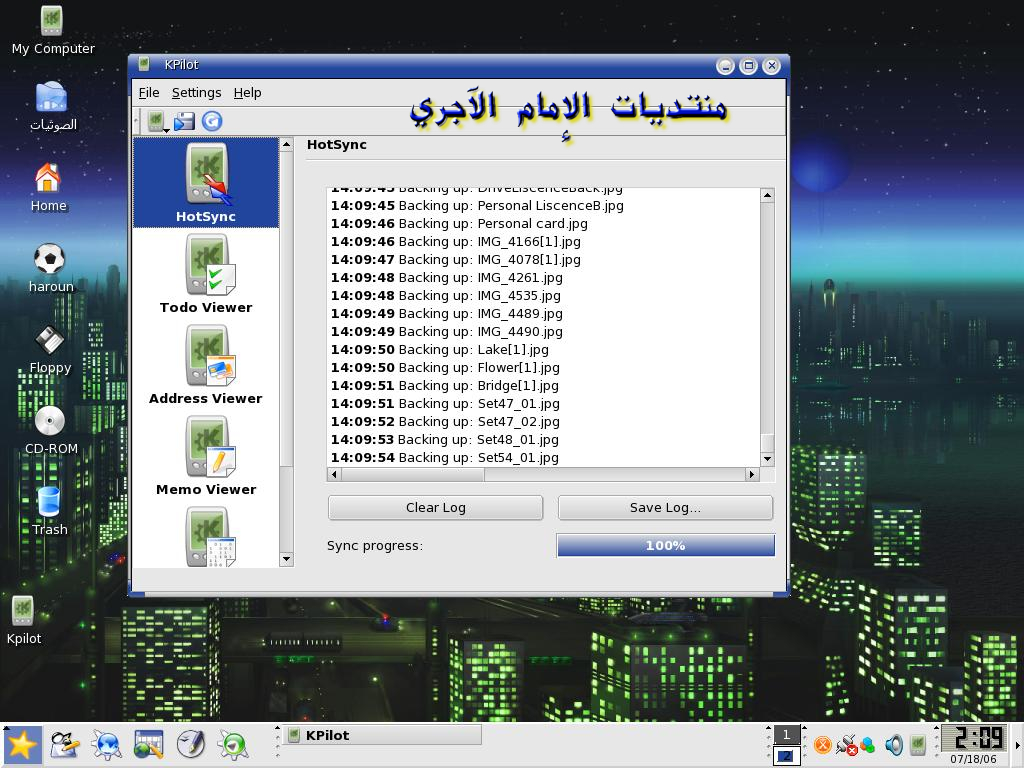Click the colored cubes tray icon
The height and width of the screenshot is (768, 1024).
tap(867, 745)
